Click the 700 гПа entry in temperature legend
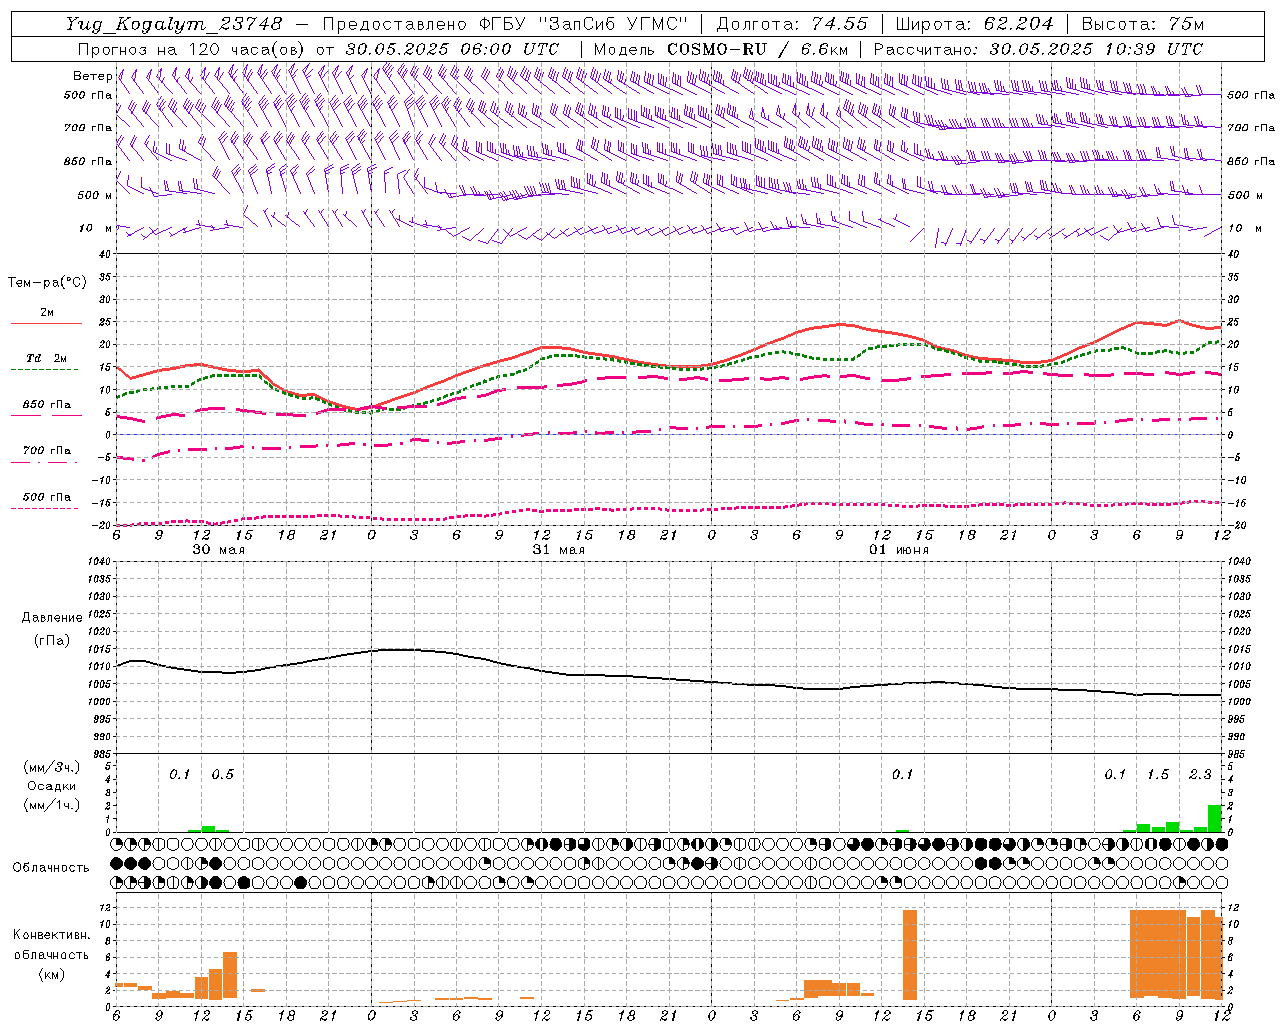This screenshot has width=1280, height=1024. pyautogui.click(x=47, y=451)
